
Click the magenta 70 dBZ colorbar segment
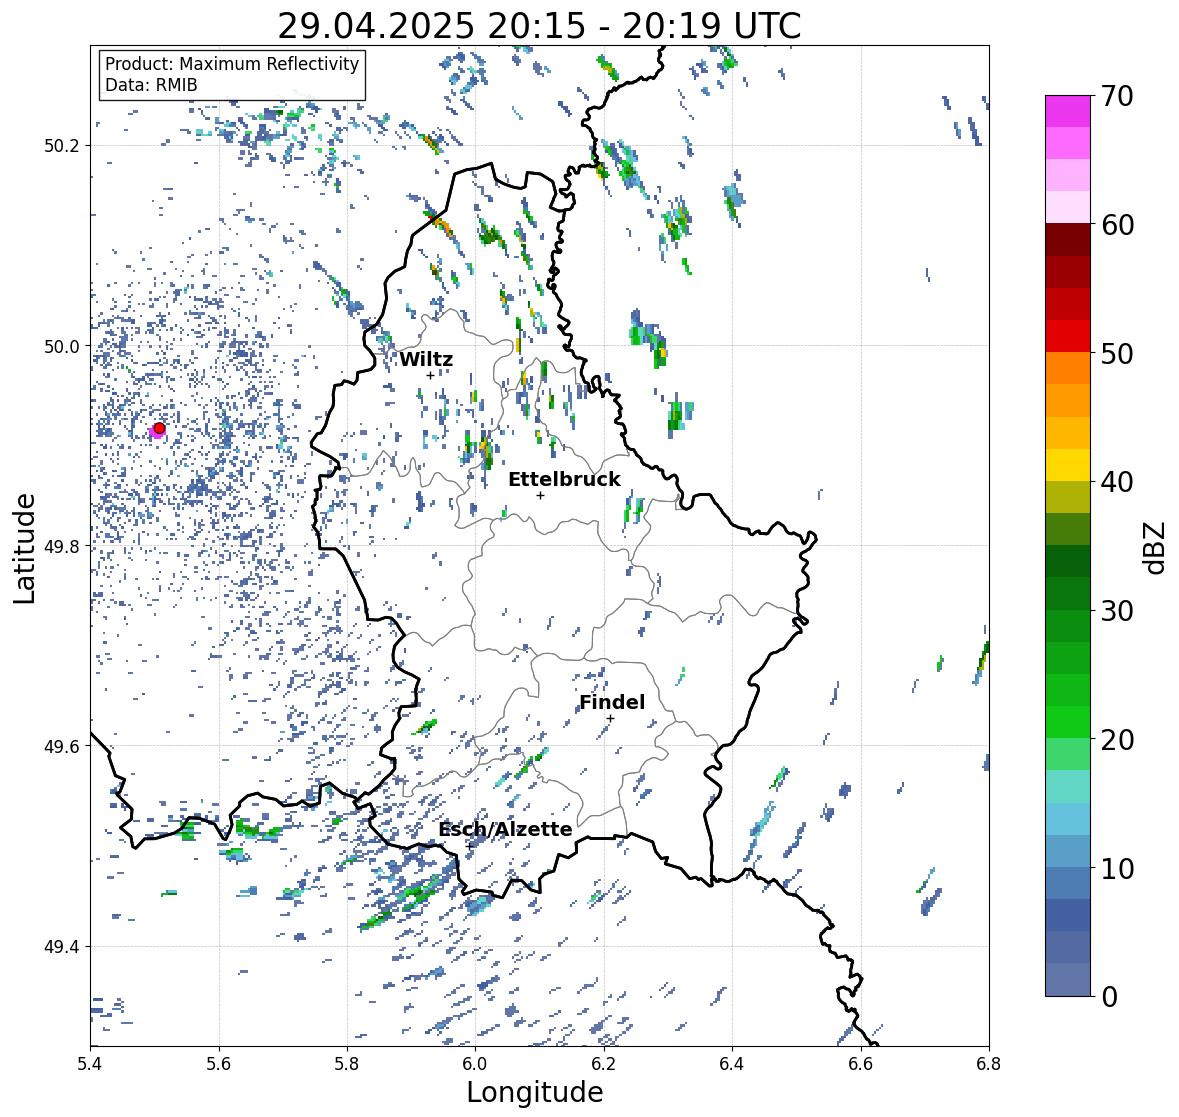(x=1067, y=111)
